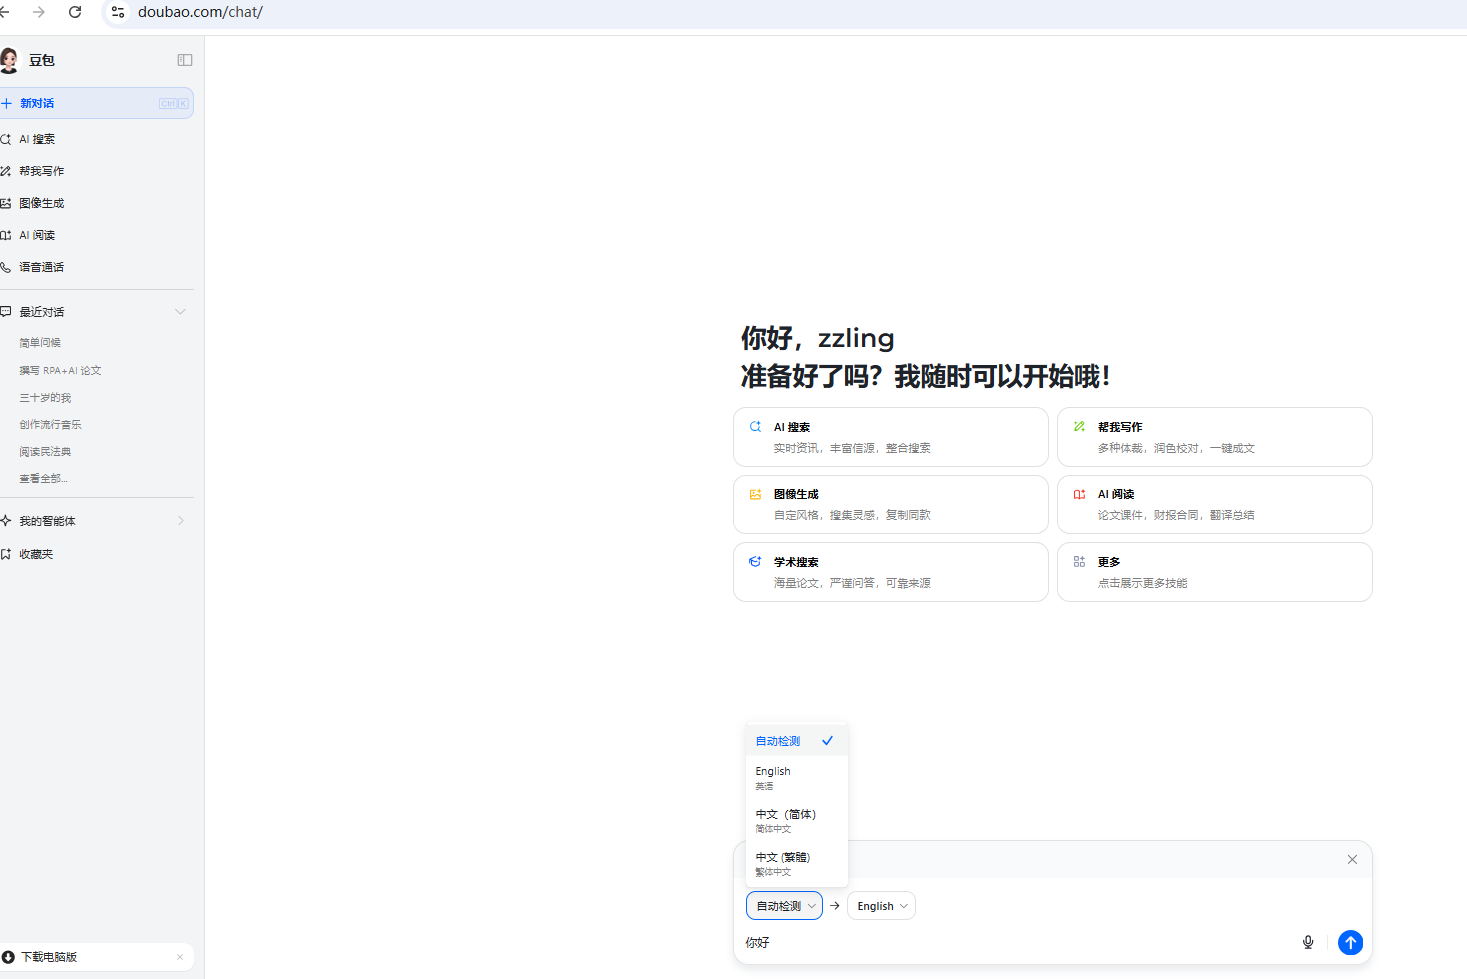This screenshot has width=1467, height=979.
Task: Open recent chat 简单问候
Action: point(40,343)
